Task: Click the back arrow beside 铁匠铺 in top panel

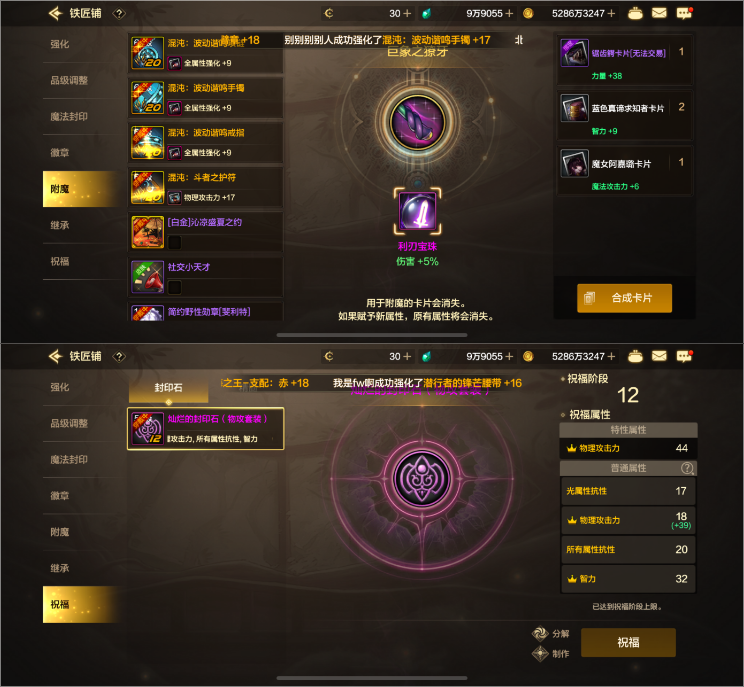Action: pos(56,13)
